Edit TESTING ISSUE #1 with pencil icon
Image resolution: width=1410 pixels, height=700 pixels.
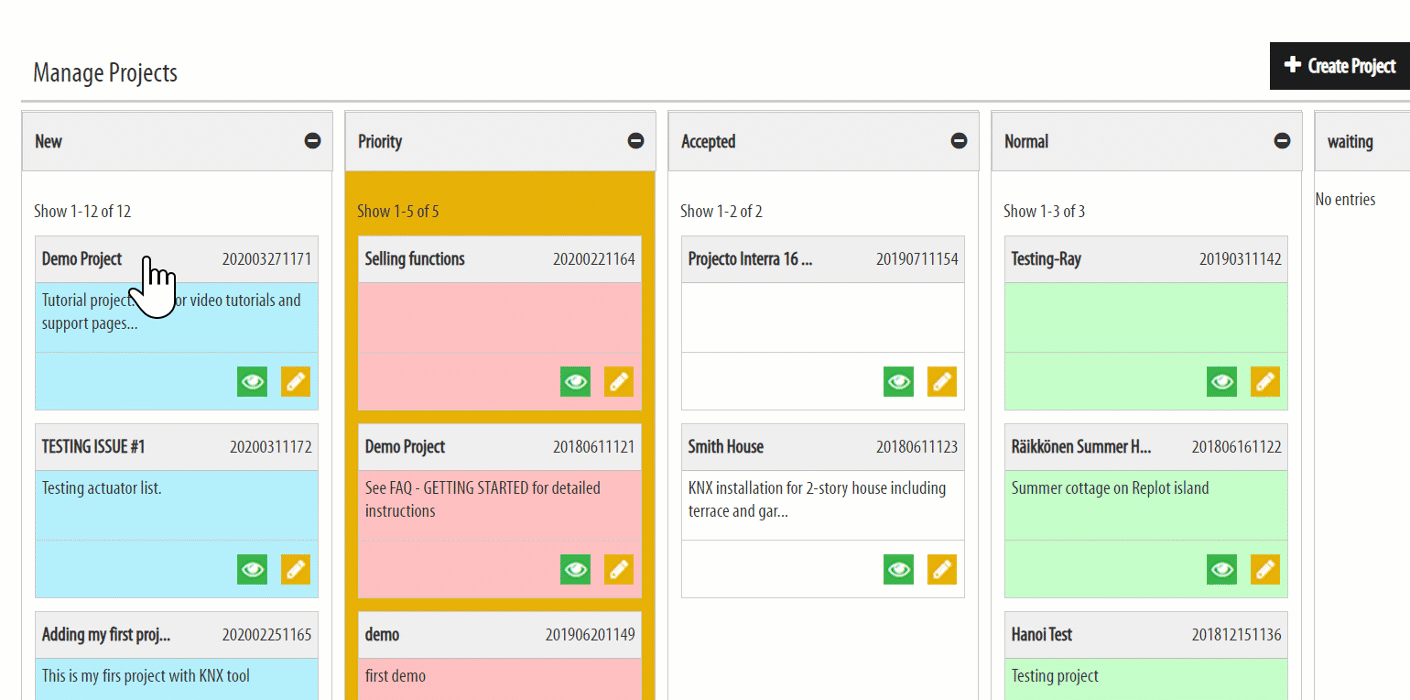tap(296, 569)
